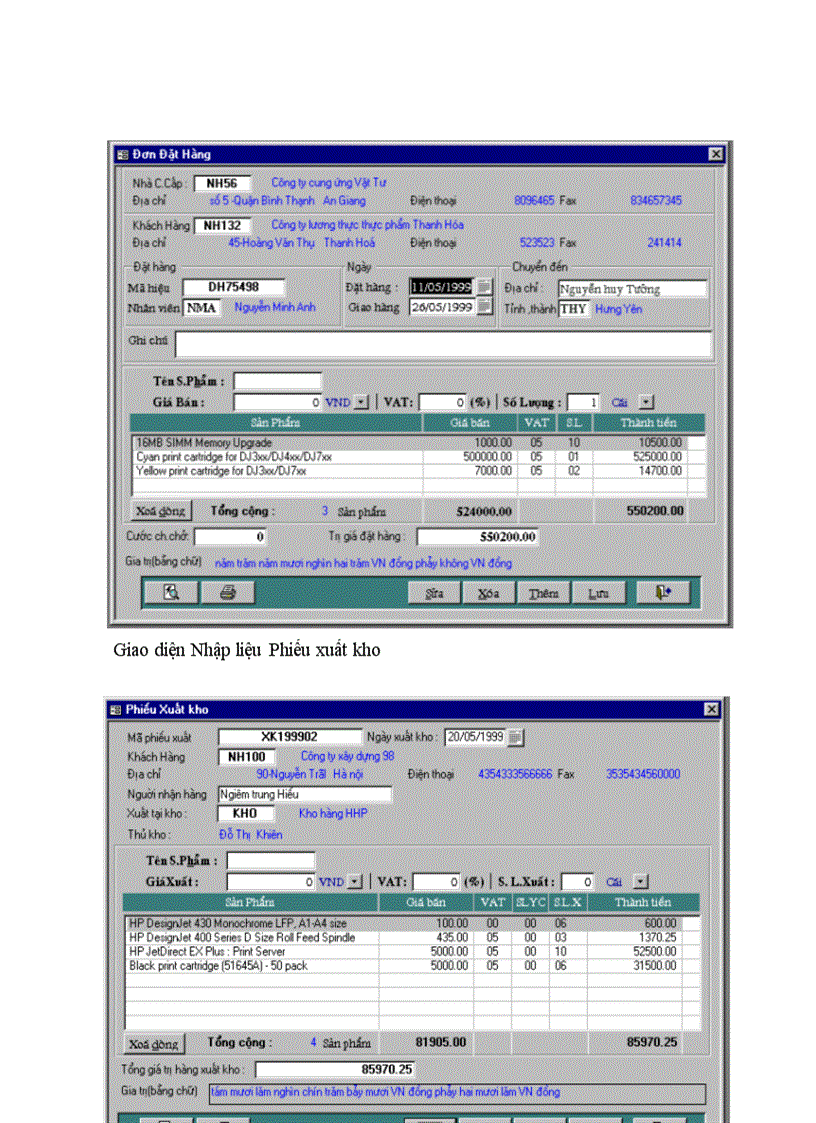Open the calendar picker next to Ngày xuất kho
Screen dimensions: 816x1123
tap(514, 737)
